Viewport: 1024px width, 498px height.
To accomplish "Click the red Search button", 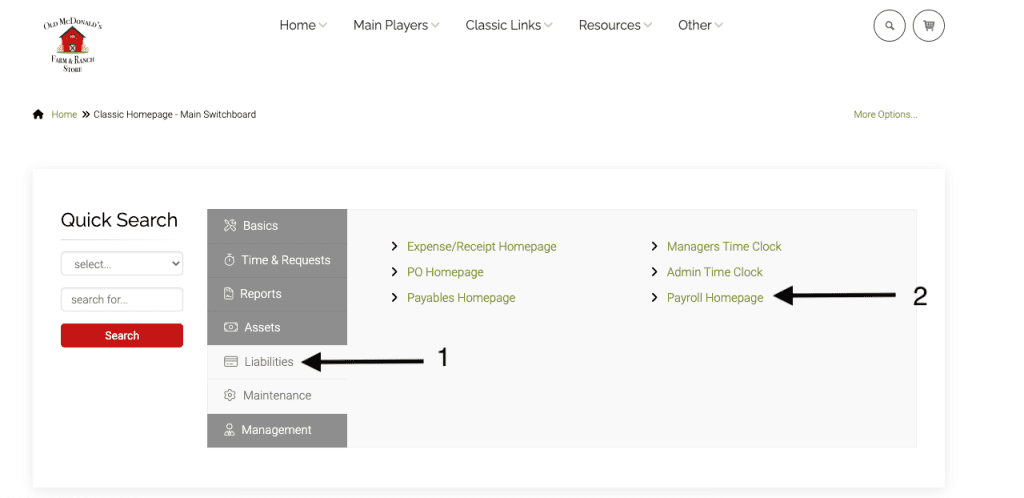I will 122,335.
